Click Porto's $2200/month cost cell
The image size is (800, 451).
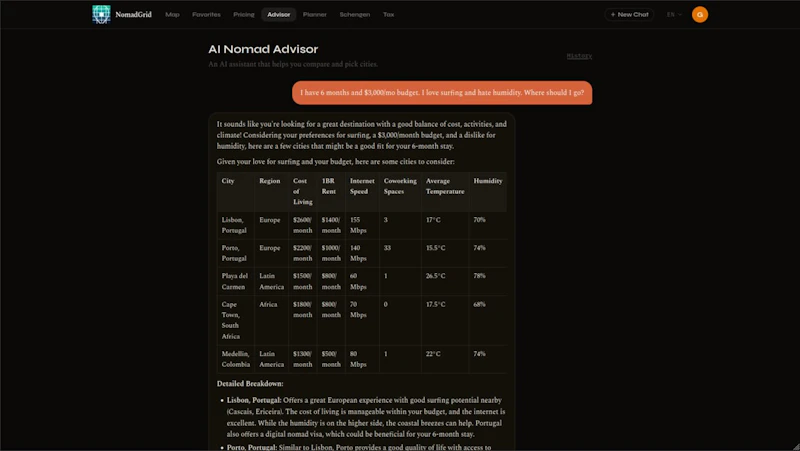[303, 253]
